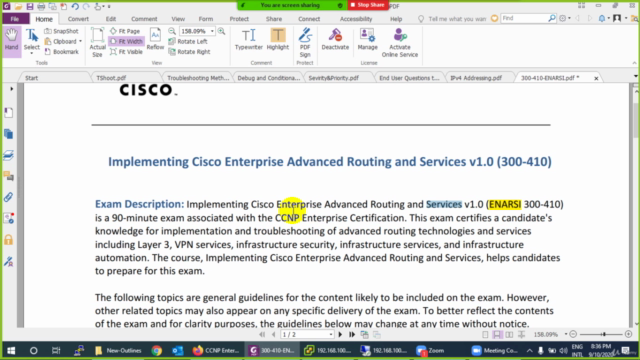Enable single page view mode
640x360 pixels.
click(x=485, y=335)
